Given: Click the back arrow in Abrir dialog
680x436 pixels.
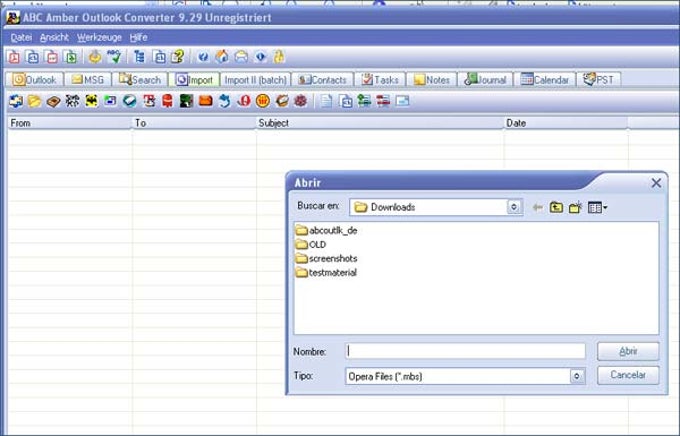Looking at the screenshot, I should click(x=538, y=207).
